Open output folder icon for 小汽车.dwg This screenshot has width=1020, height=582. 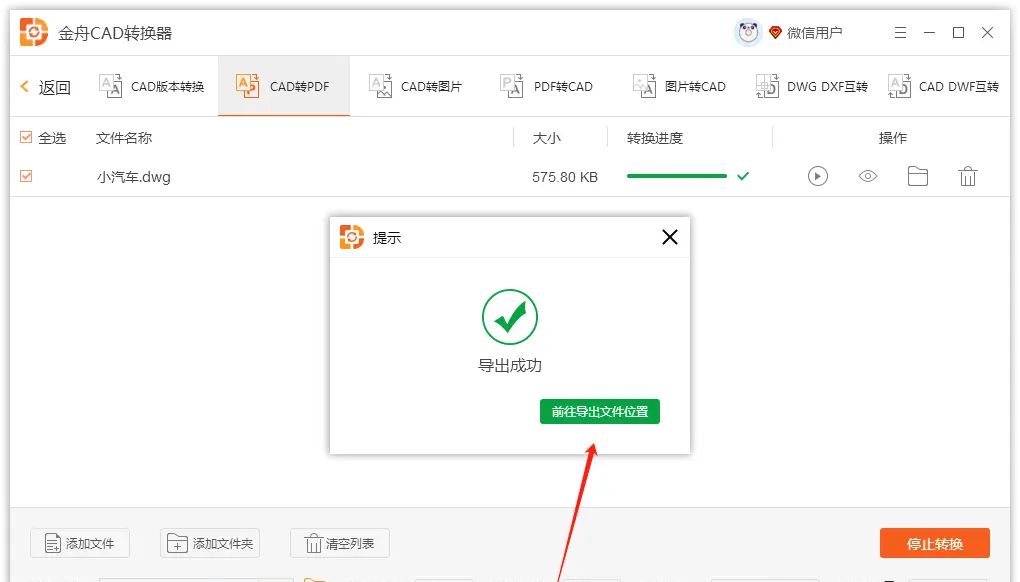(918, 176)
